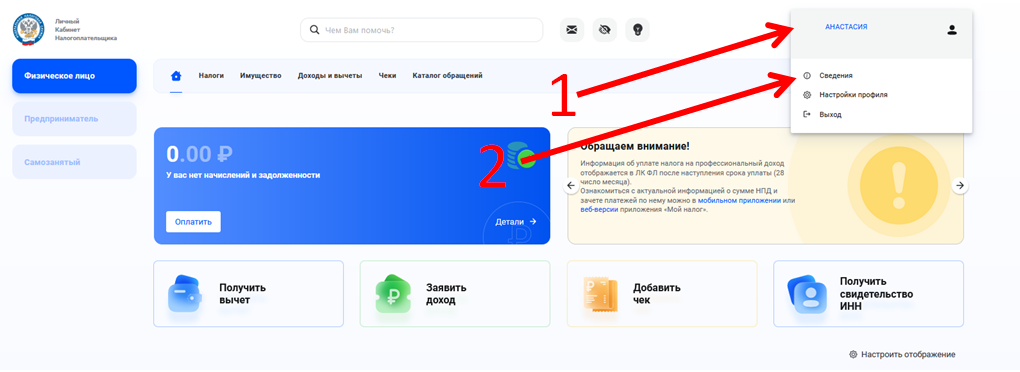Click the user profile silhouette icon

point(952,30)
